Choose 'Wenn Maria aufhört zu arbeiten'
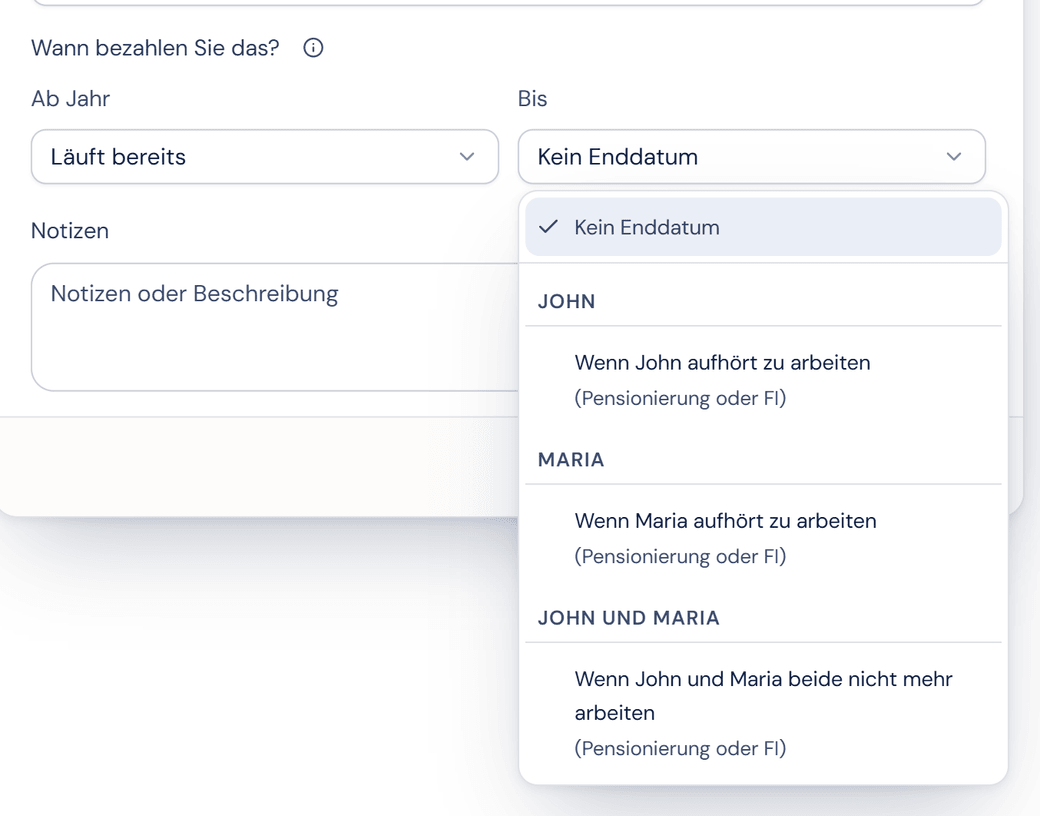 tap(763, 538)
